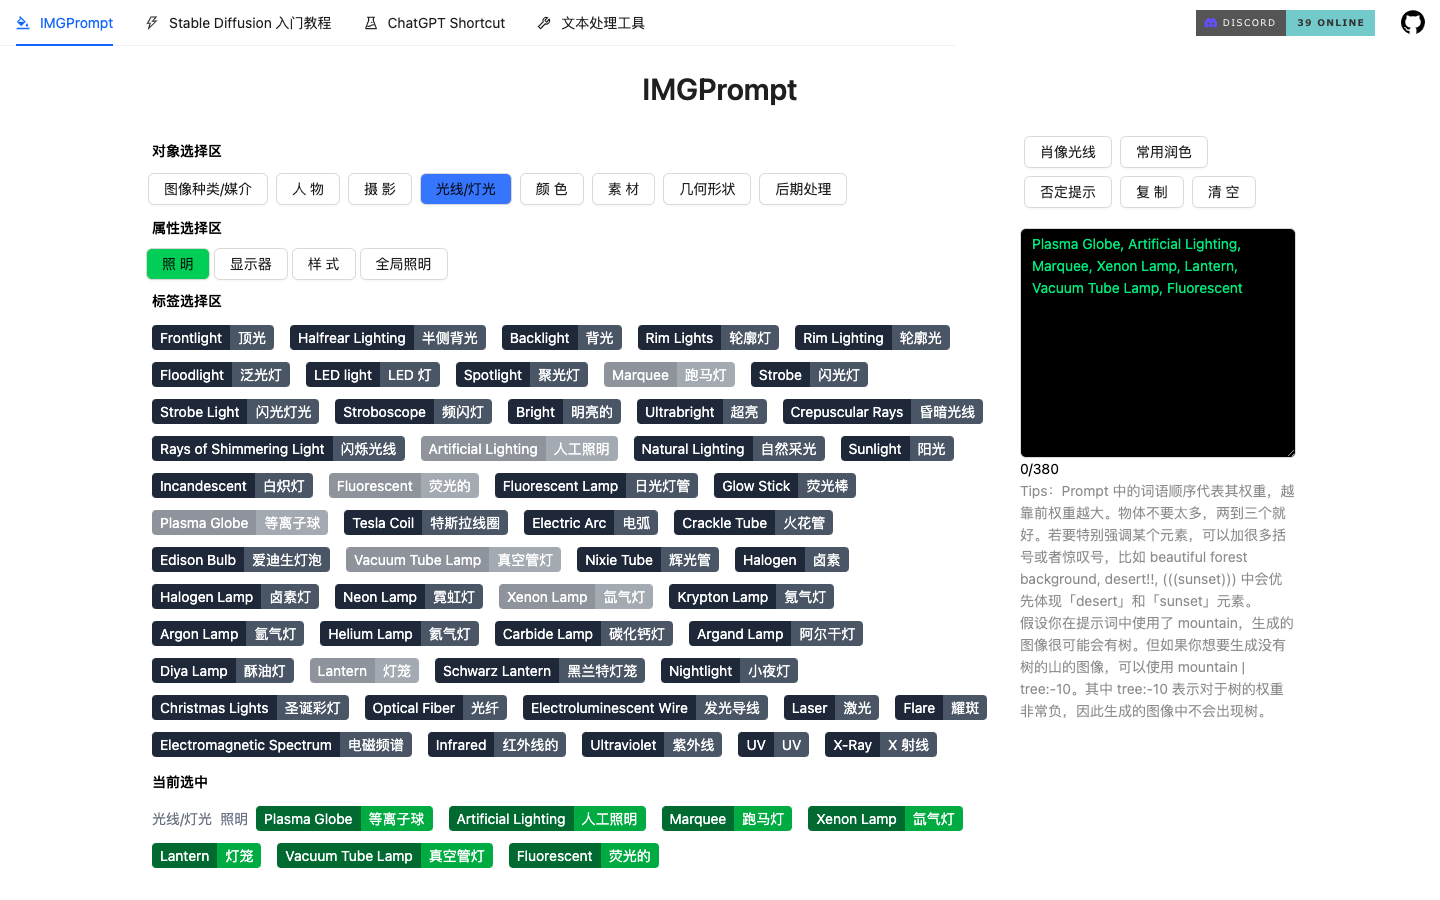Add the Nixie Tube 辉光管 tag
Screen dimensions: 1440x900
[x=648, y=560]
